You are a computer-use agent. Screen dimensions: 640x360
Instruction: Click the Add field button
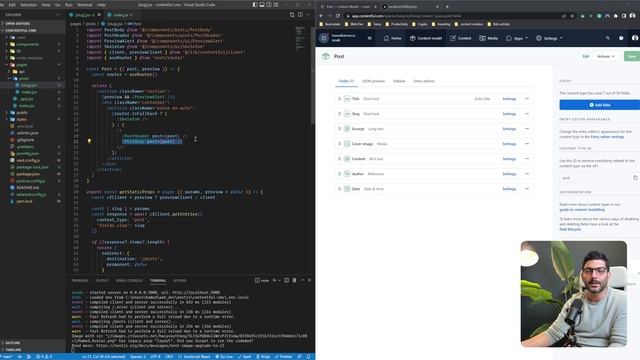(600, 105)
